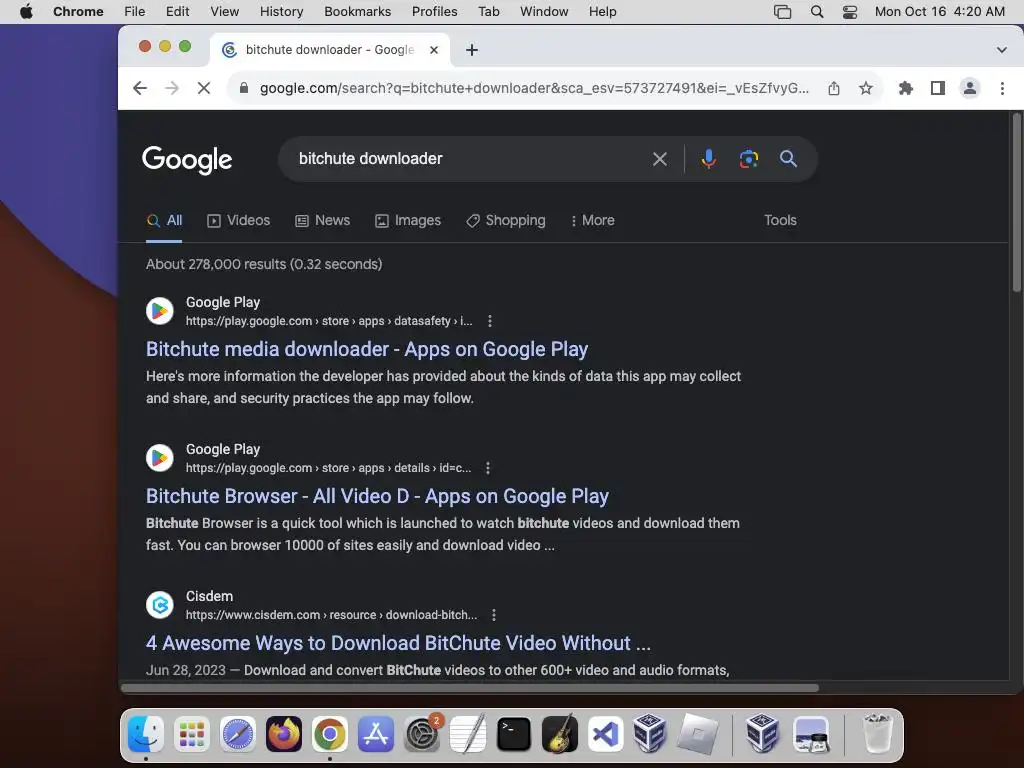
Task: Expand the More search filters
Action: pos(592,221)
